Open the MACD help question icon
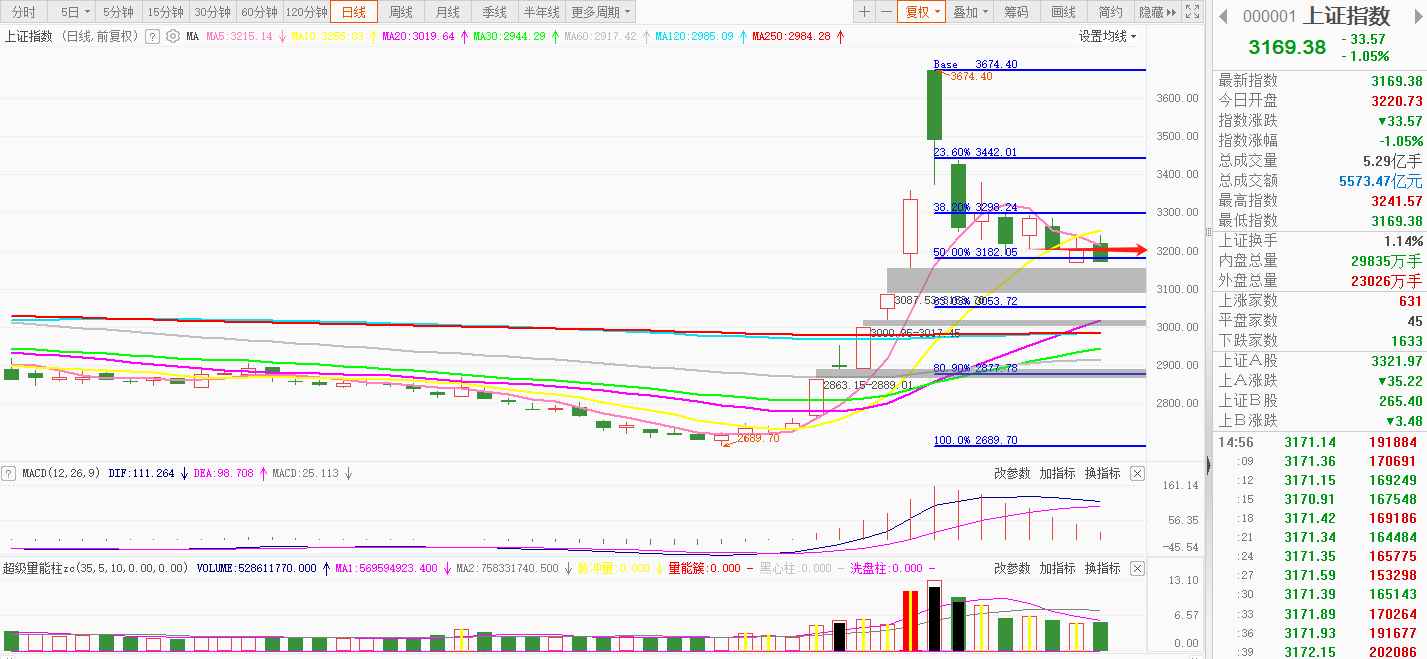 tap(9, 473)
